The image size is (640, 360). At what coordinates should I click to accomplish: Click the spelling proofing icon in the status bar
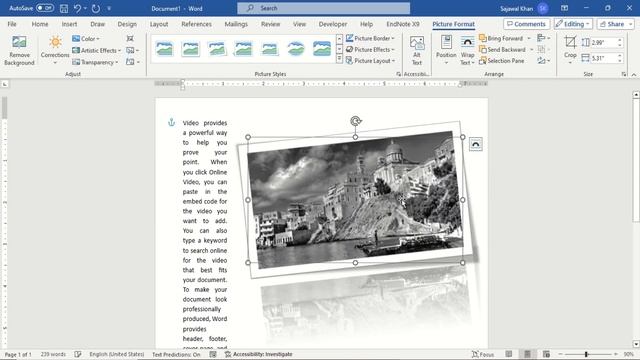pos(78,354)
